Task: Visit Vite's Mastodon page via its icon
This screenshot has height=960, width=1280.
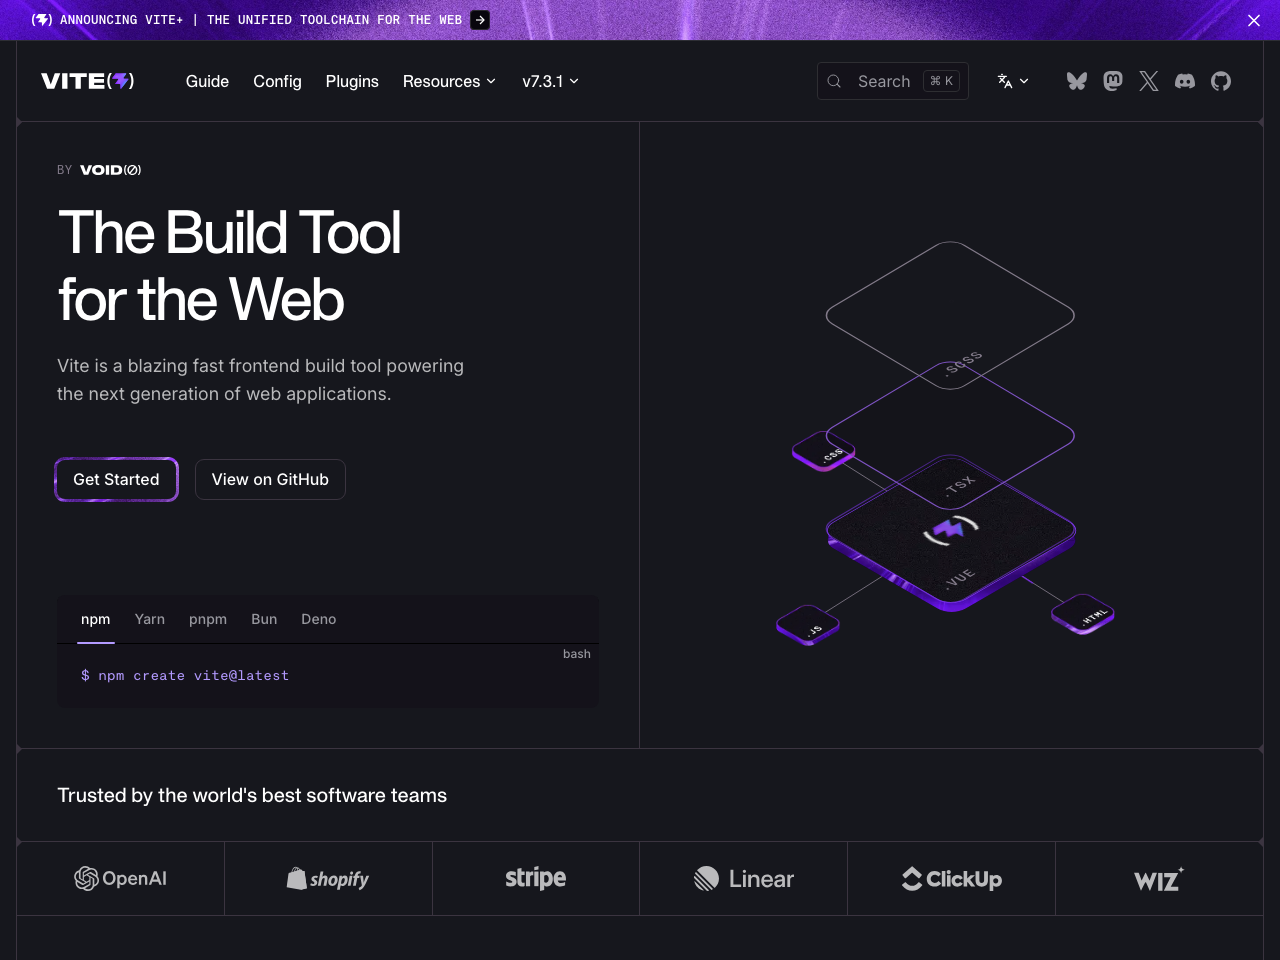Action: pyautogui.click(x=1112, y=81)
